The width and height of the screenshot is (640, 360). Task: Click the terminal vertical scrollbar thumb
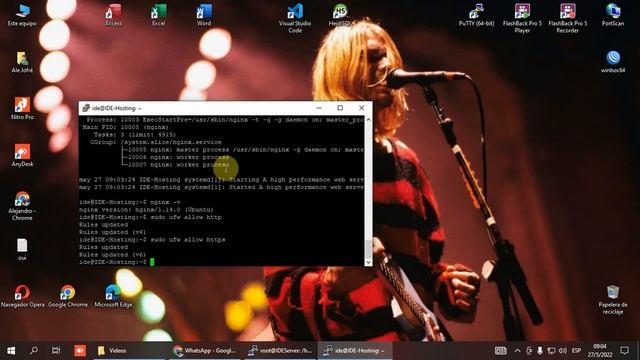[369, 249]
